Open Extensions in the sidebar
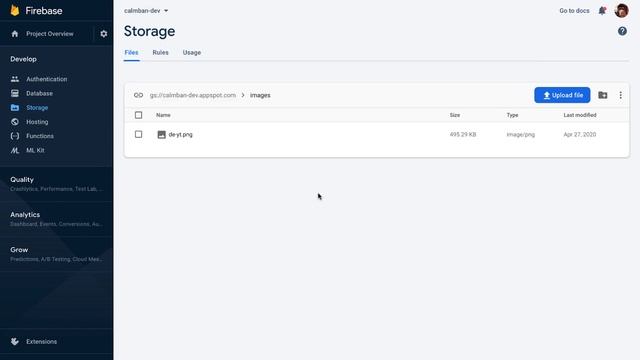The height and width of the screenshot is (360, 640). pyautogui.click(x=42, y=342)
